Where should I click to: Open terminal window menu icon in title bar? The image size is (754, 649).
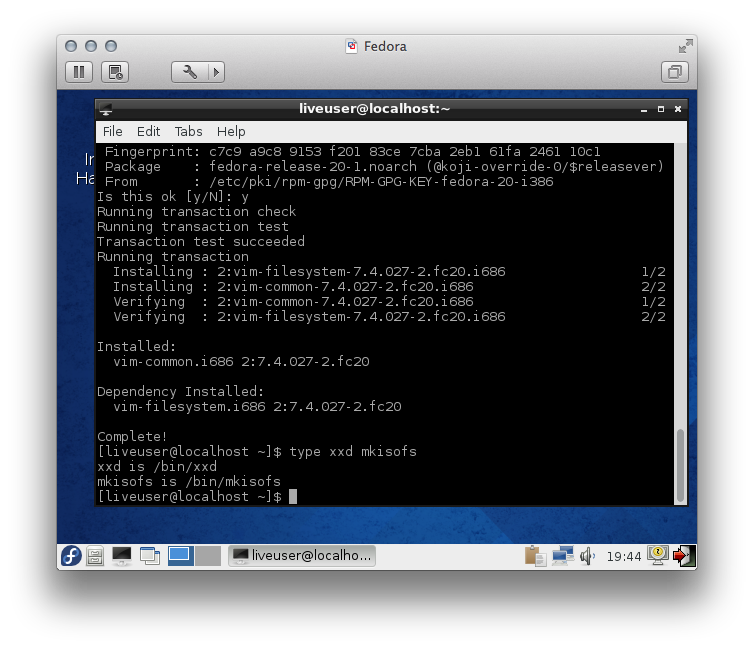point(106,110)
